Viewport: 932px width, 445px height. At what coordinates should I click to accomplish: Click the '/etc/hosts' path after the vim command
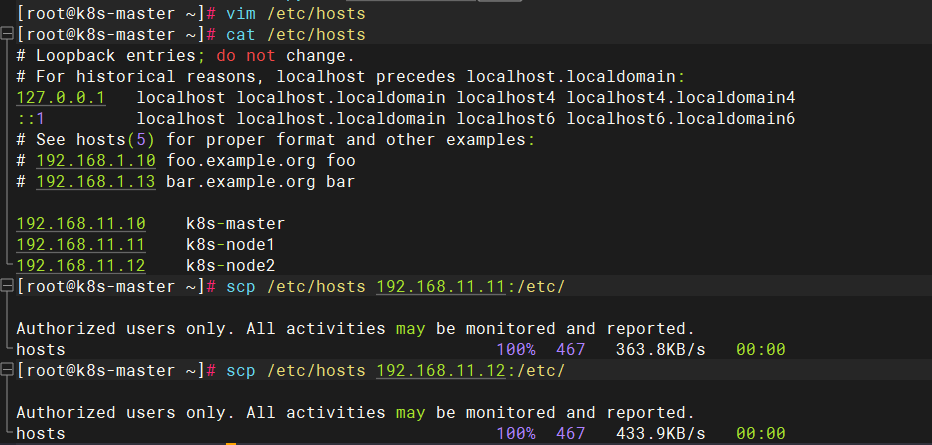316,13
